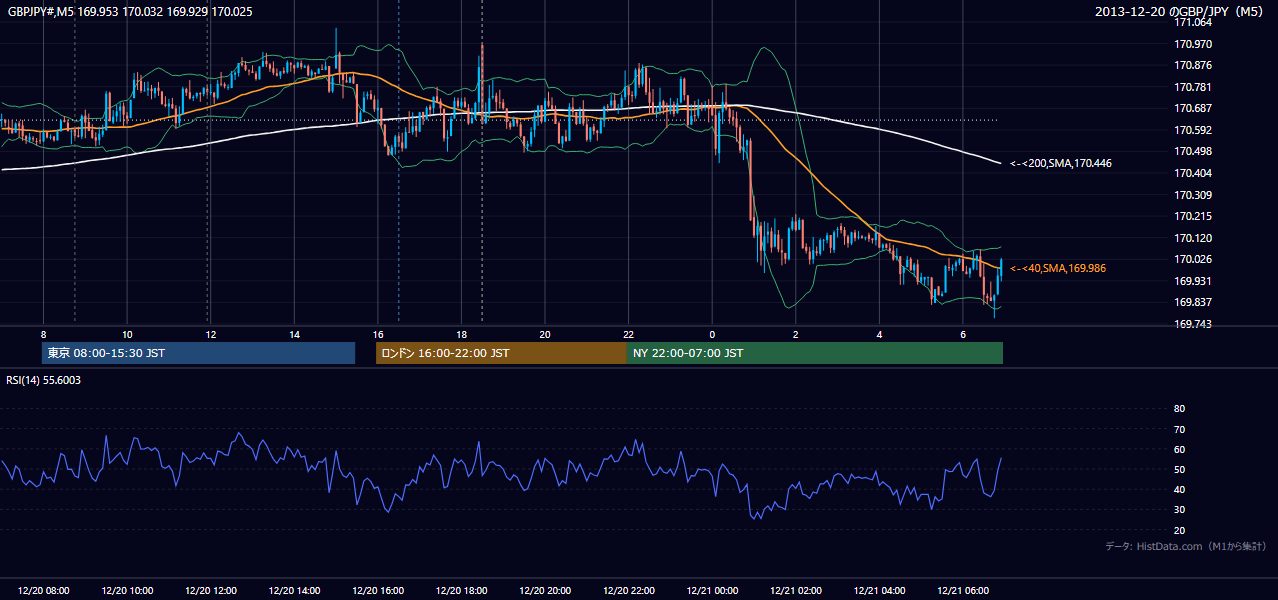Click bottom date label 12/20 12:00

(210, 591)
